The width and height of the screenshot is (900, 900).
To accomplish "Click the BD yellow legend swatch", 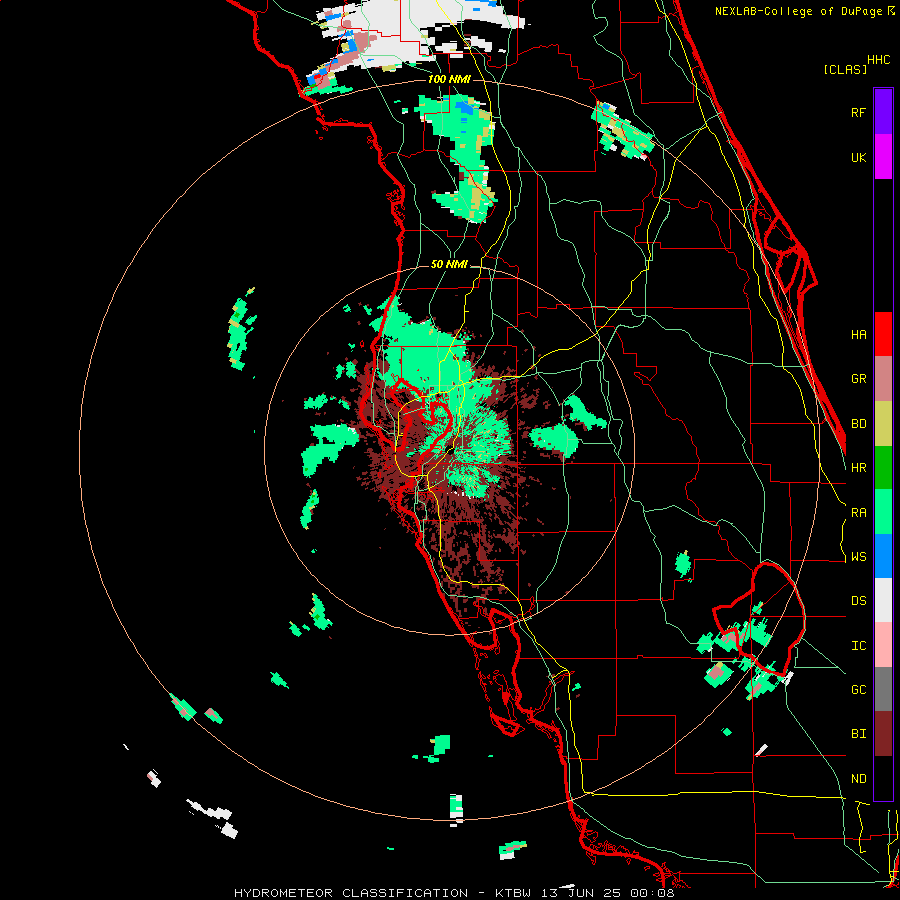I will [x=883, y=424].
